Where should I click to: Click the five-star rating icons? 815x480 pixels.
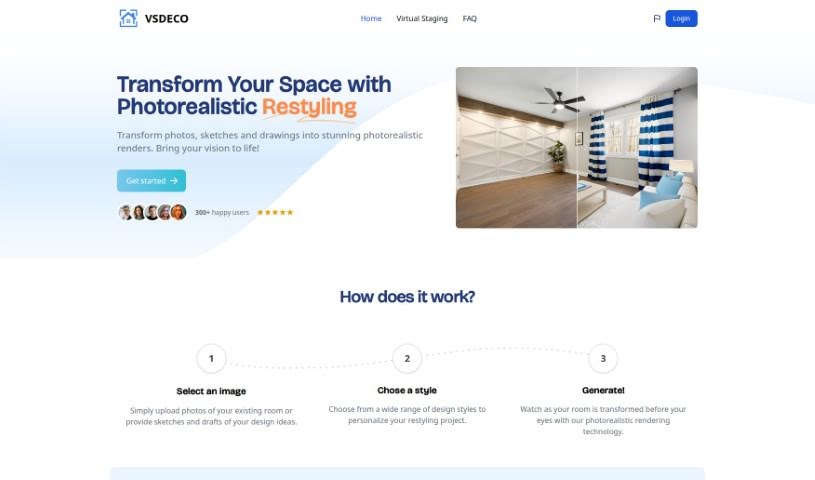275,212
